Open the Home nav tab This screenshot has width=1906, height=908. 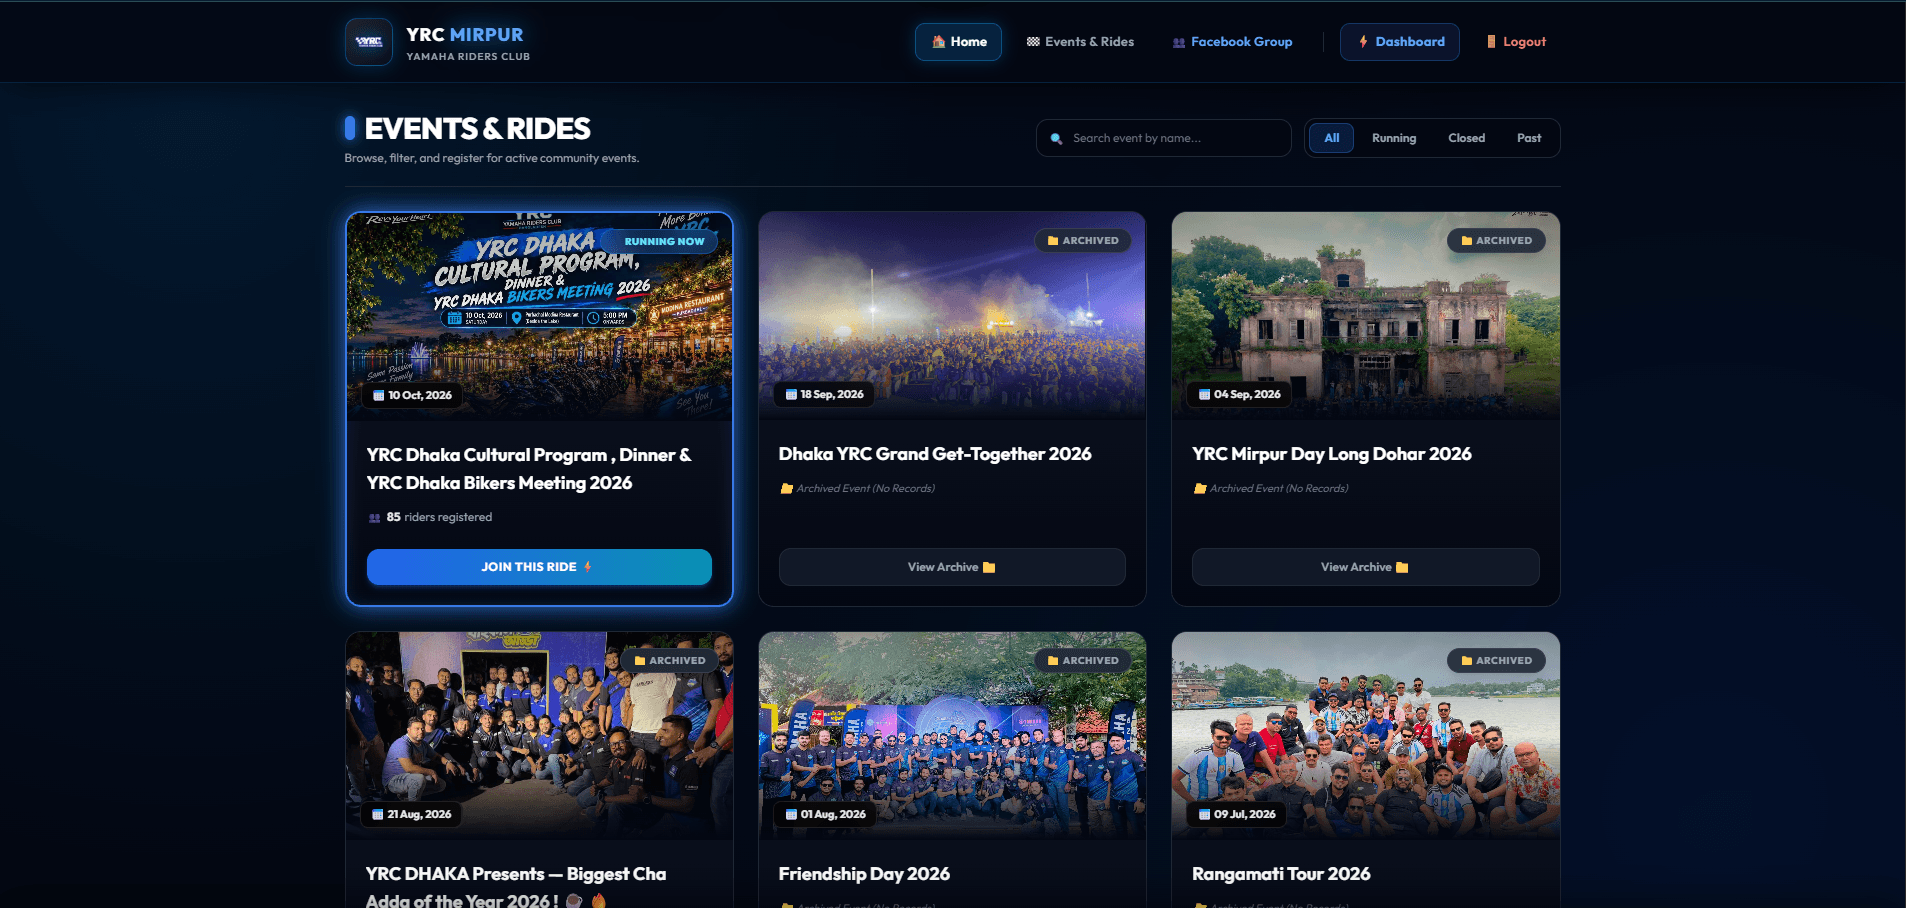click(x=958, y=42)
